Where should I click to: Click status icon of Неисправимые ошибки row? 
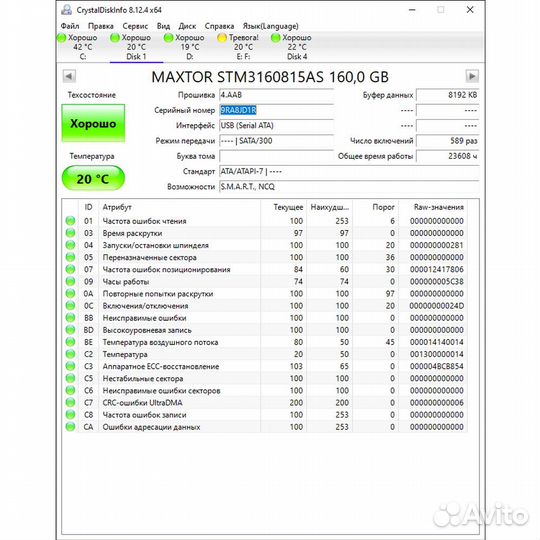[x=70, y=318]
